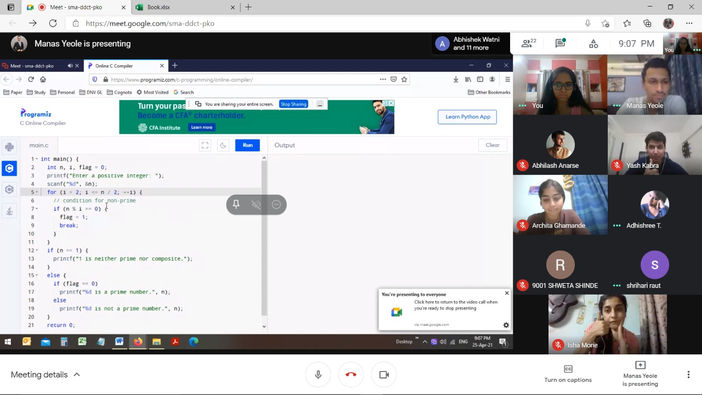702x395 pixels.
Task: Click the Run button in Programiz
Action: click(x=248, y=145)
